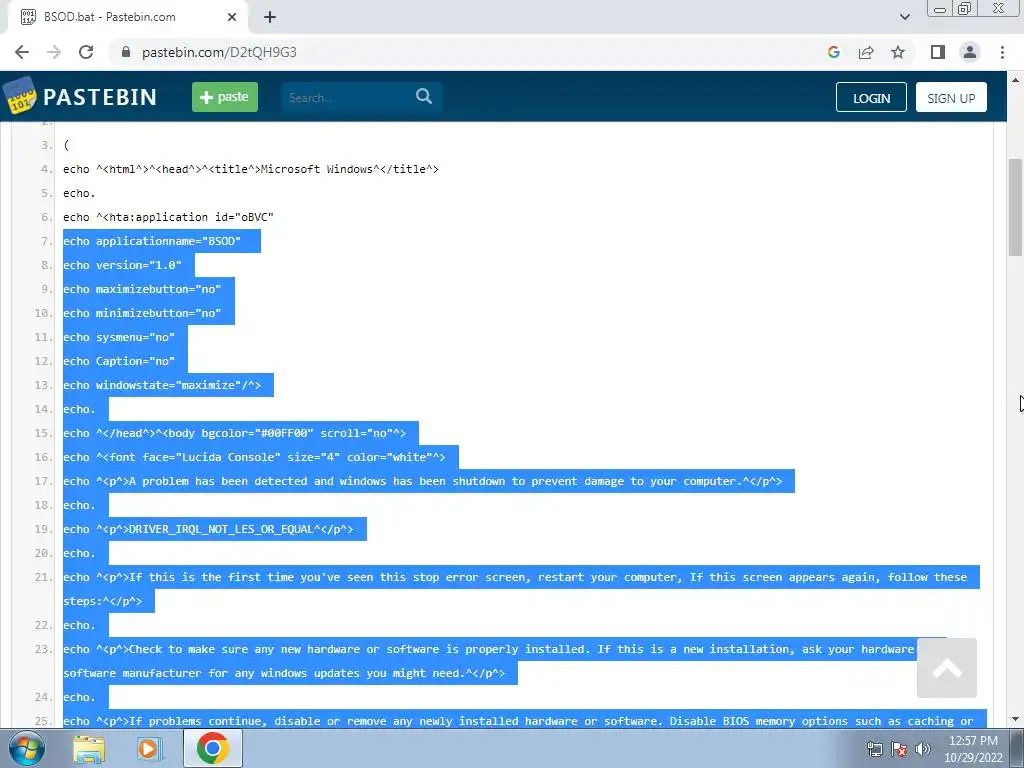Click the minimizebutton="no" line

point(142,313)
